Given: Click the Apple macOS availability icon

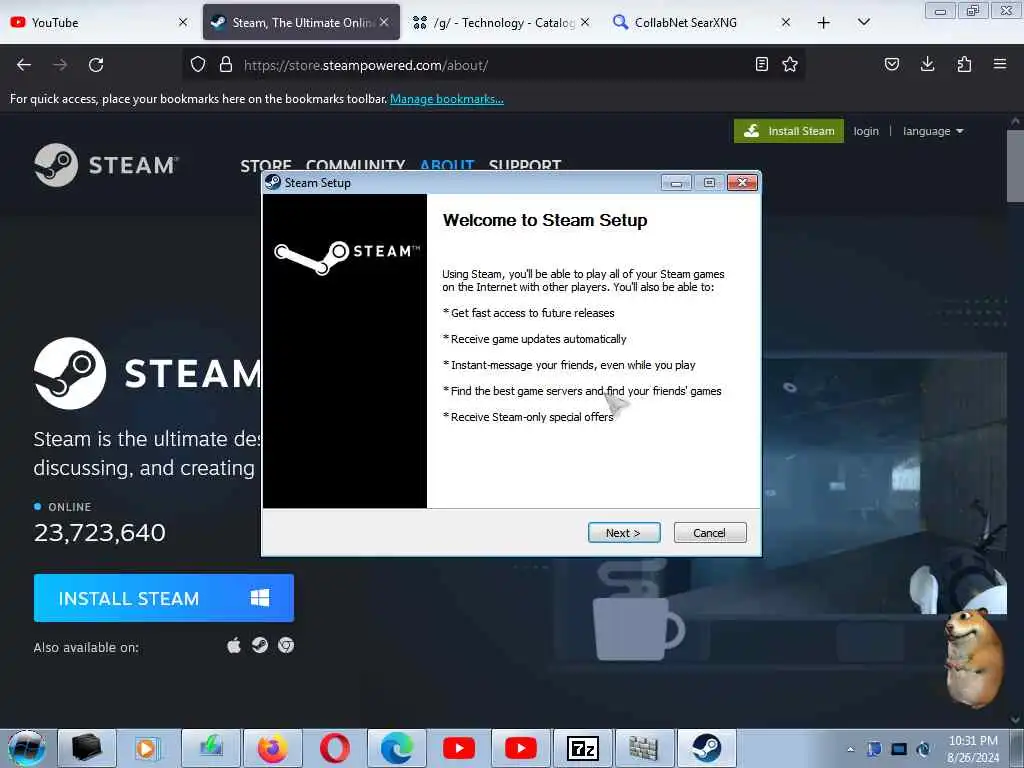Looking at the screenshot, I should [x=234, y=646].
